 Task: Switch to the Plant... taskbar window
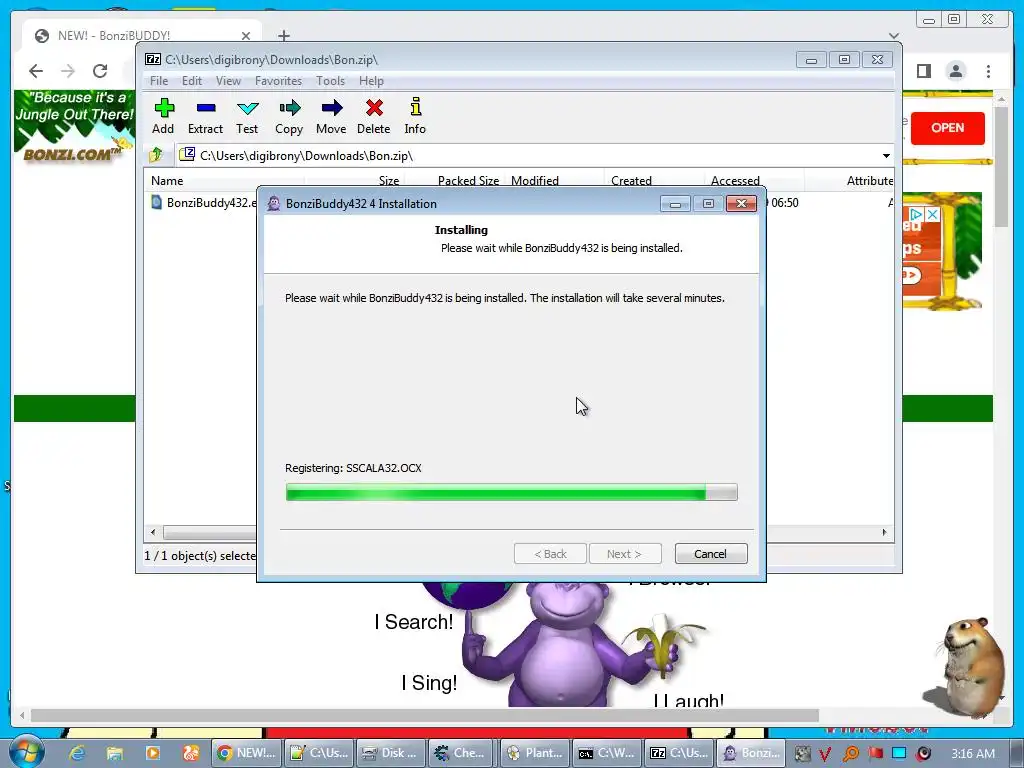[x=533, y=753]
